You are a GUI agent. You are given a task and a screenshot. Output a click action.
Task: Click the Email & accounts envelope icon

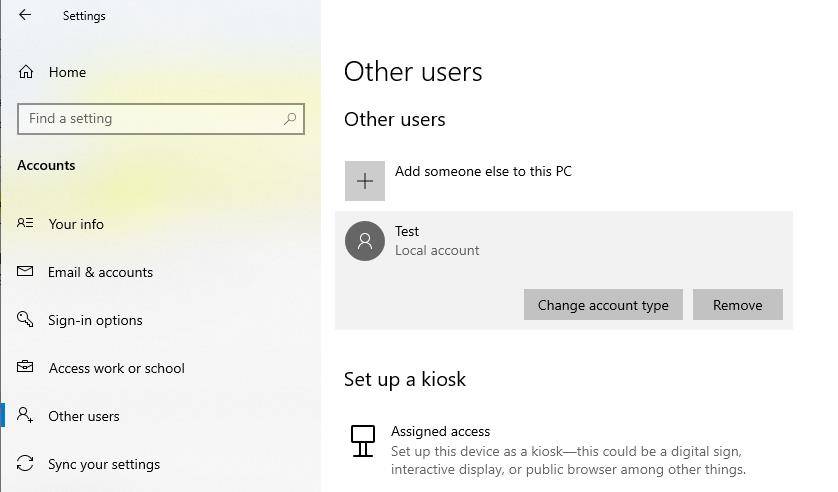point(26,272)
